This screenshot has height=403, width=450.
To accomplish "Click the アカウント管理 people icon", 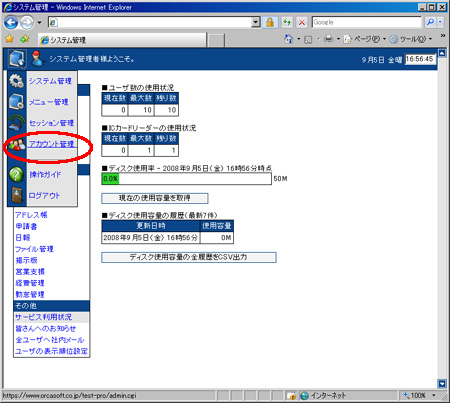I will [x=17, y=144].
